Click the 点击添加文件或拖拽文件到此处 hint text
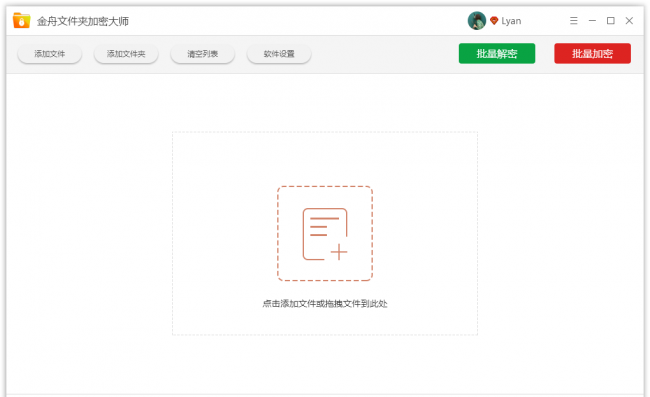The image size is (650, 397). (x=325, y=304)
